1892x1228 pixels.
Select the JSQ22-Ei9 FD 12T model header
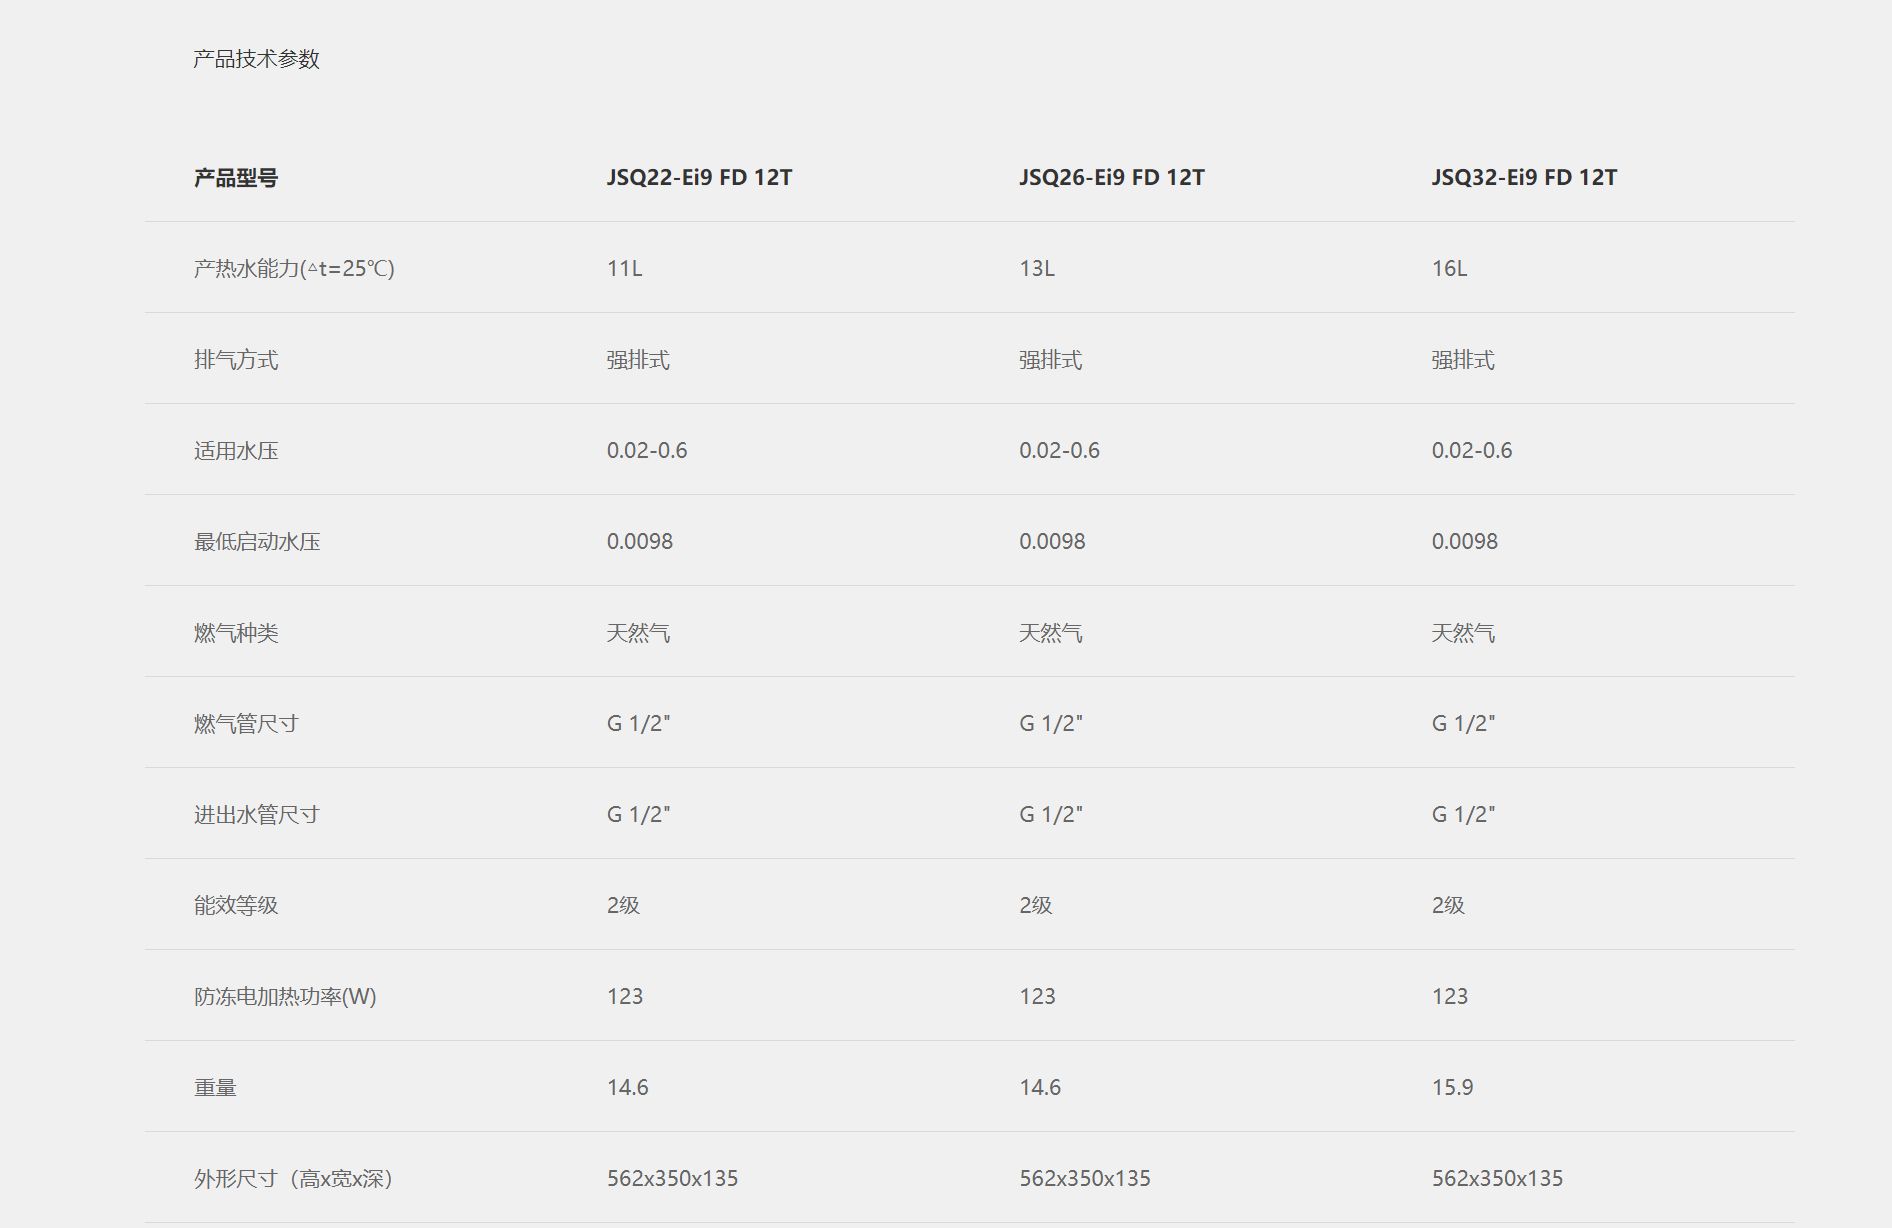pyautogui.click(x=699, y=177)
